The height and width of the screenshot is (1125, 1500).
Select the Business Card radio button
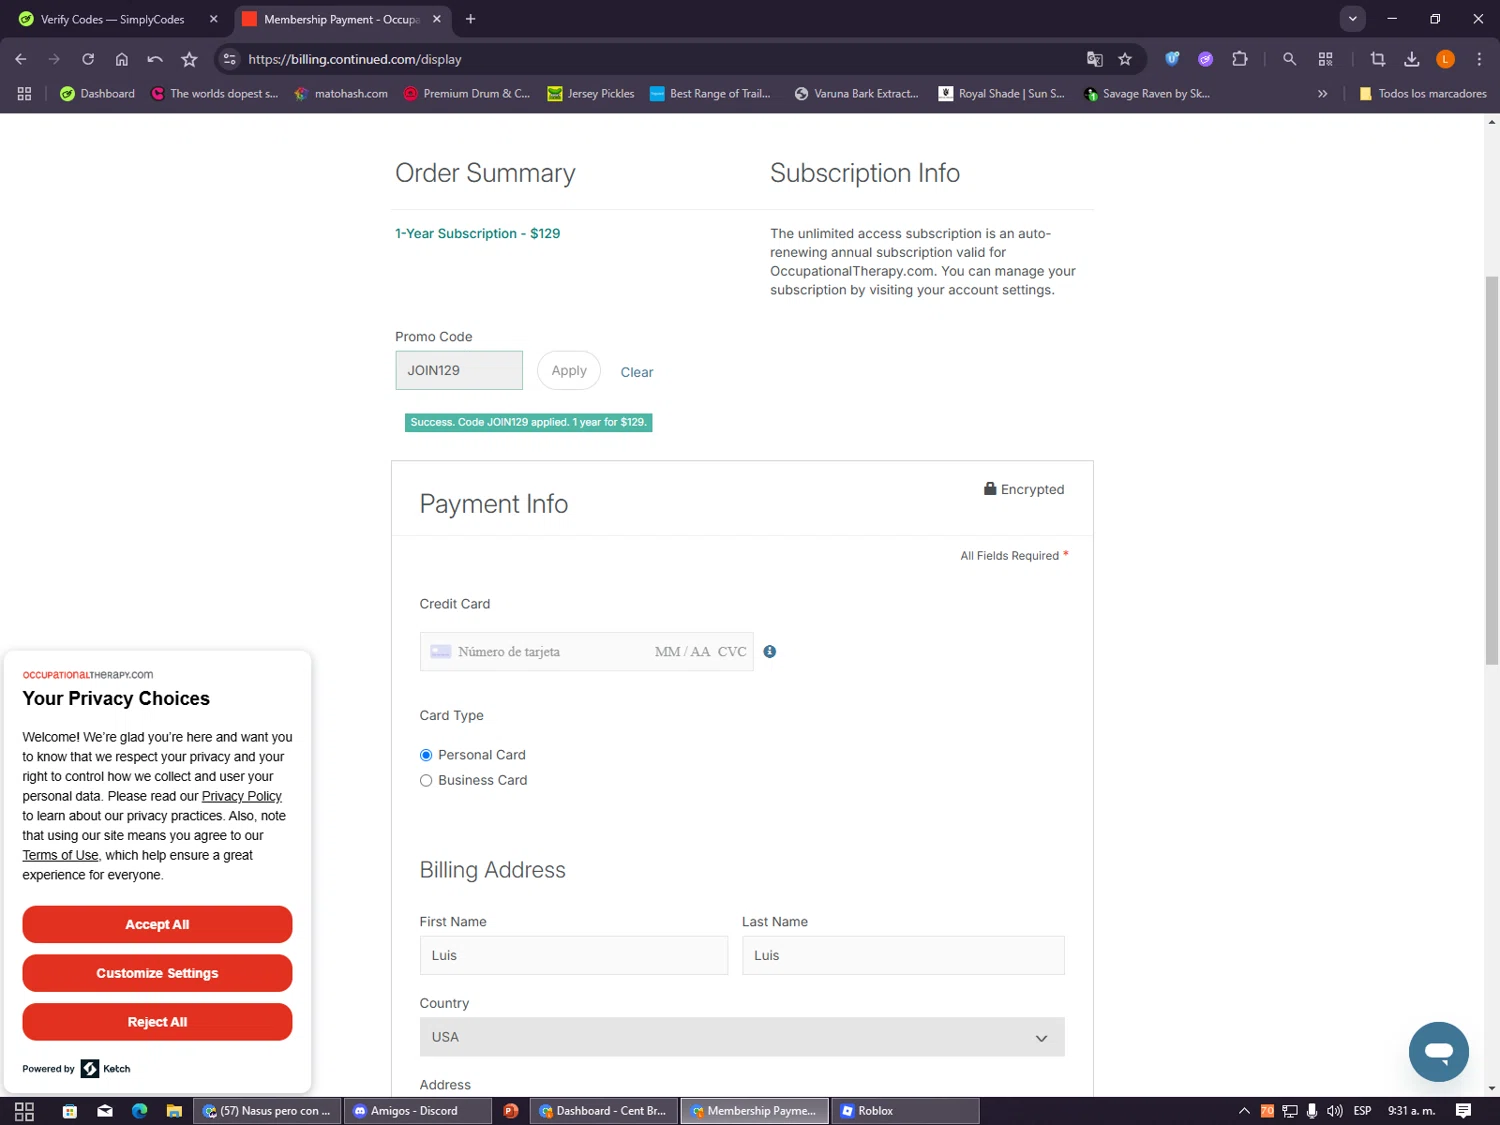pyautogui.click(x=426, y=780)
